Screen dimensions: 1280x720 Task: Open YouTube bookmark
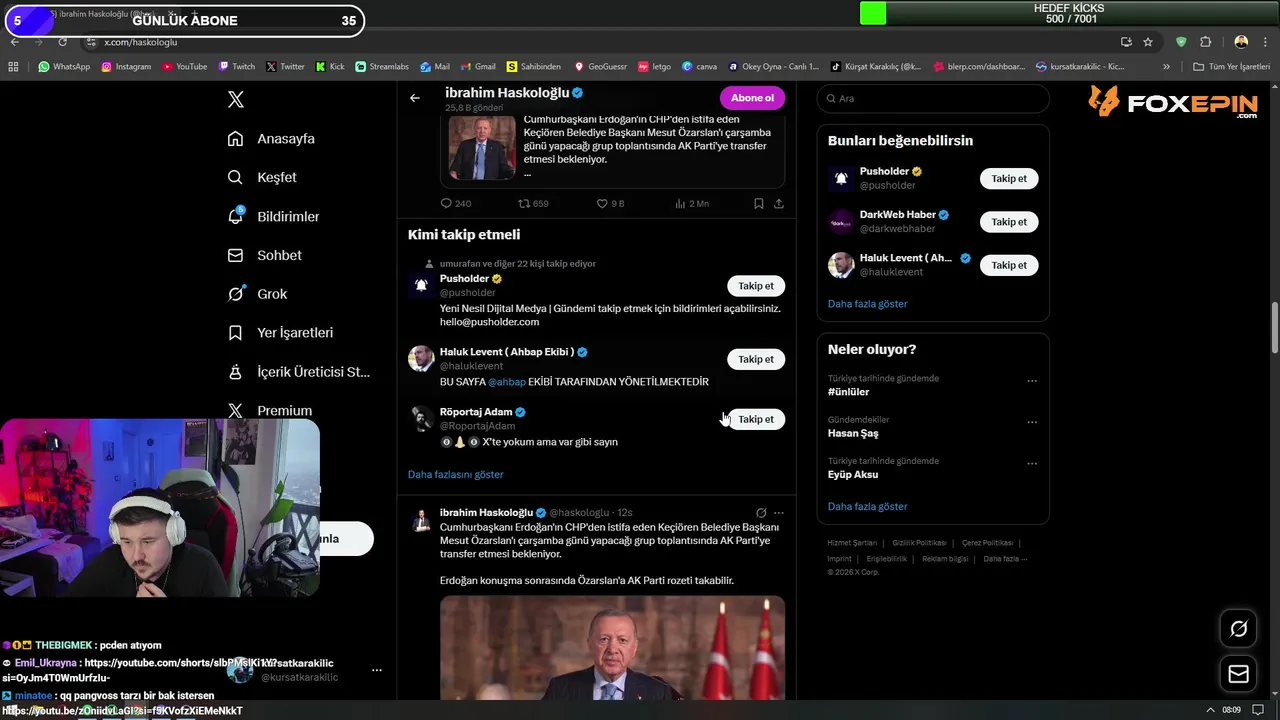pyautogui.click(x=184, y=67)
